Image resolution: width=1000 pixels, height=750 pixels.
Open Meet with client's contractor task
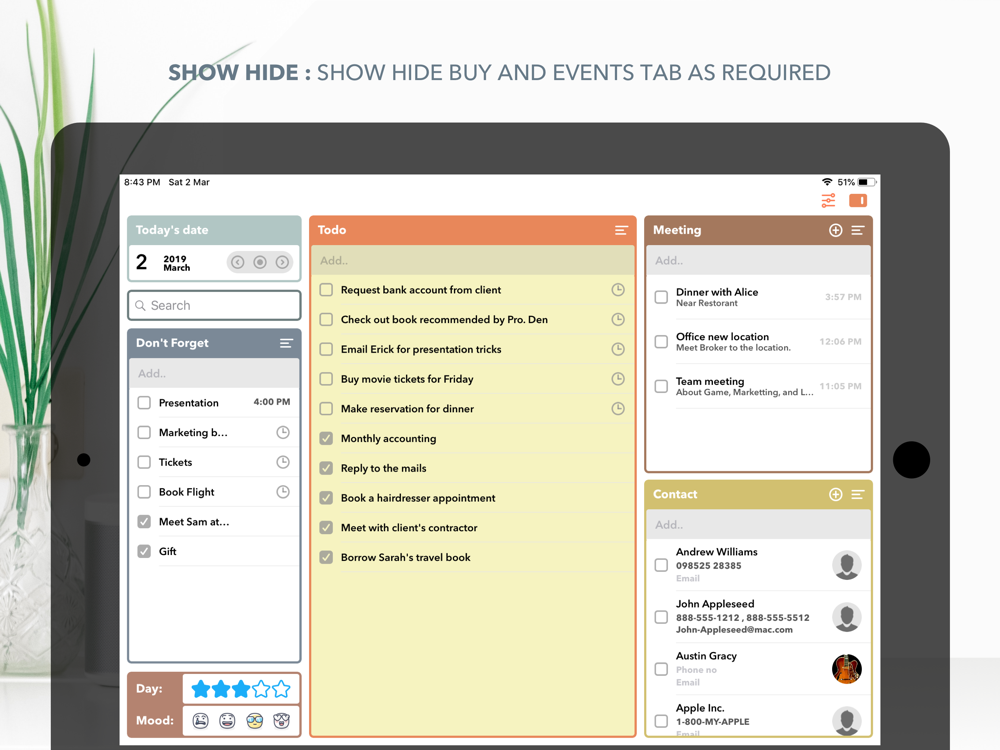pyautogui.click(x=473, y=527)
